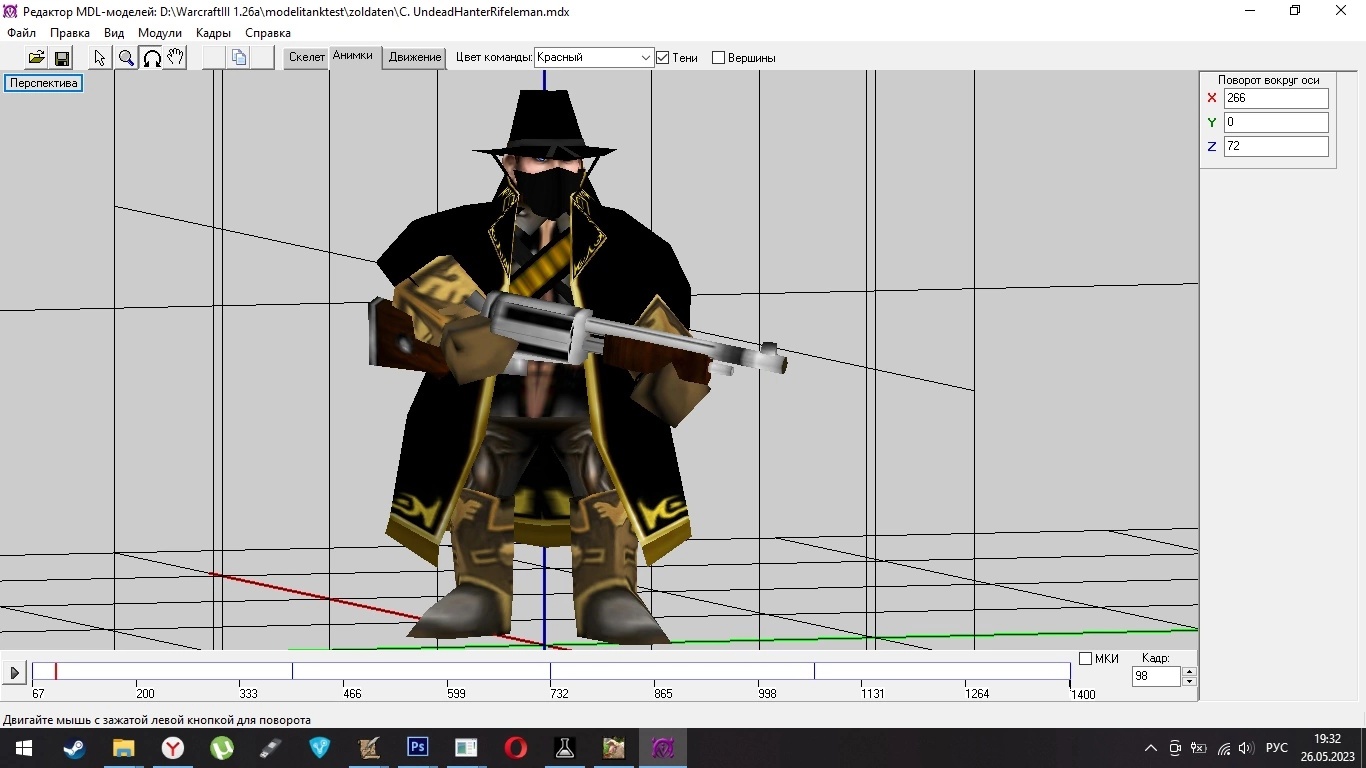Open the Wi-Fi network tray icon
This screenshot has width=1366, height=768.
[x=1223, y=748]
